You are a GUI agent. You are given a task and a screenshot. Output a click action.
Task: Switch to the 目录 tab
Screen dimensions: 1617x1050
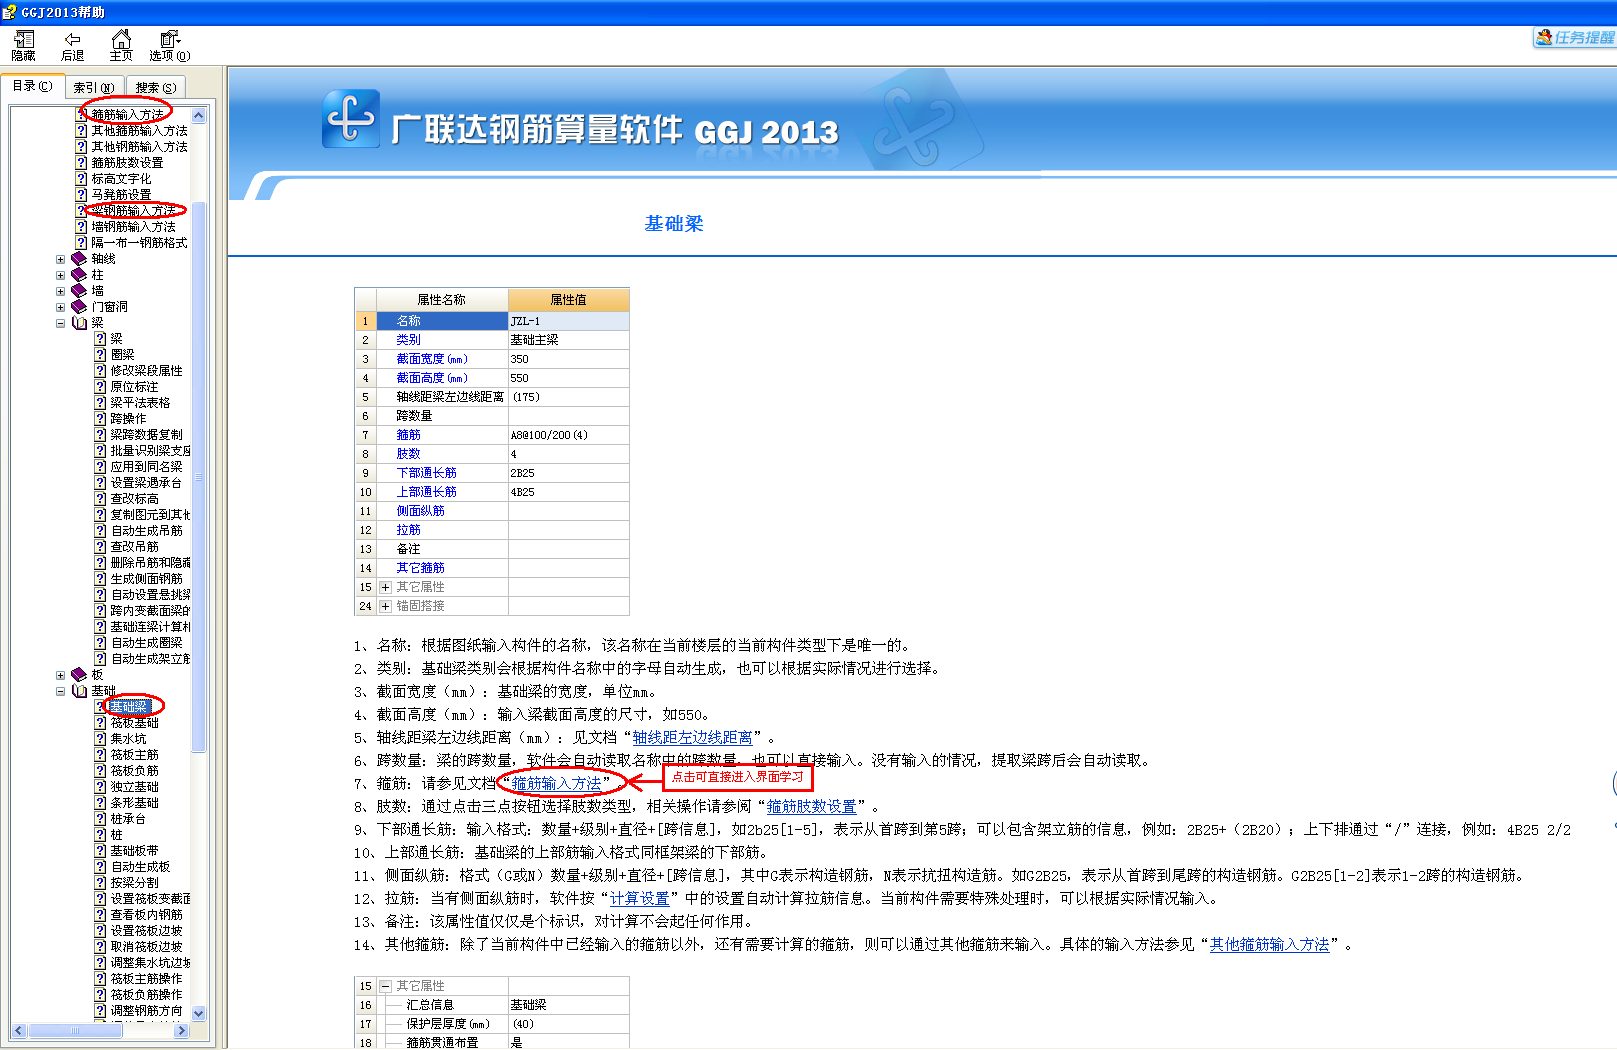(x=32, y=86)
